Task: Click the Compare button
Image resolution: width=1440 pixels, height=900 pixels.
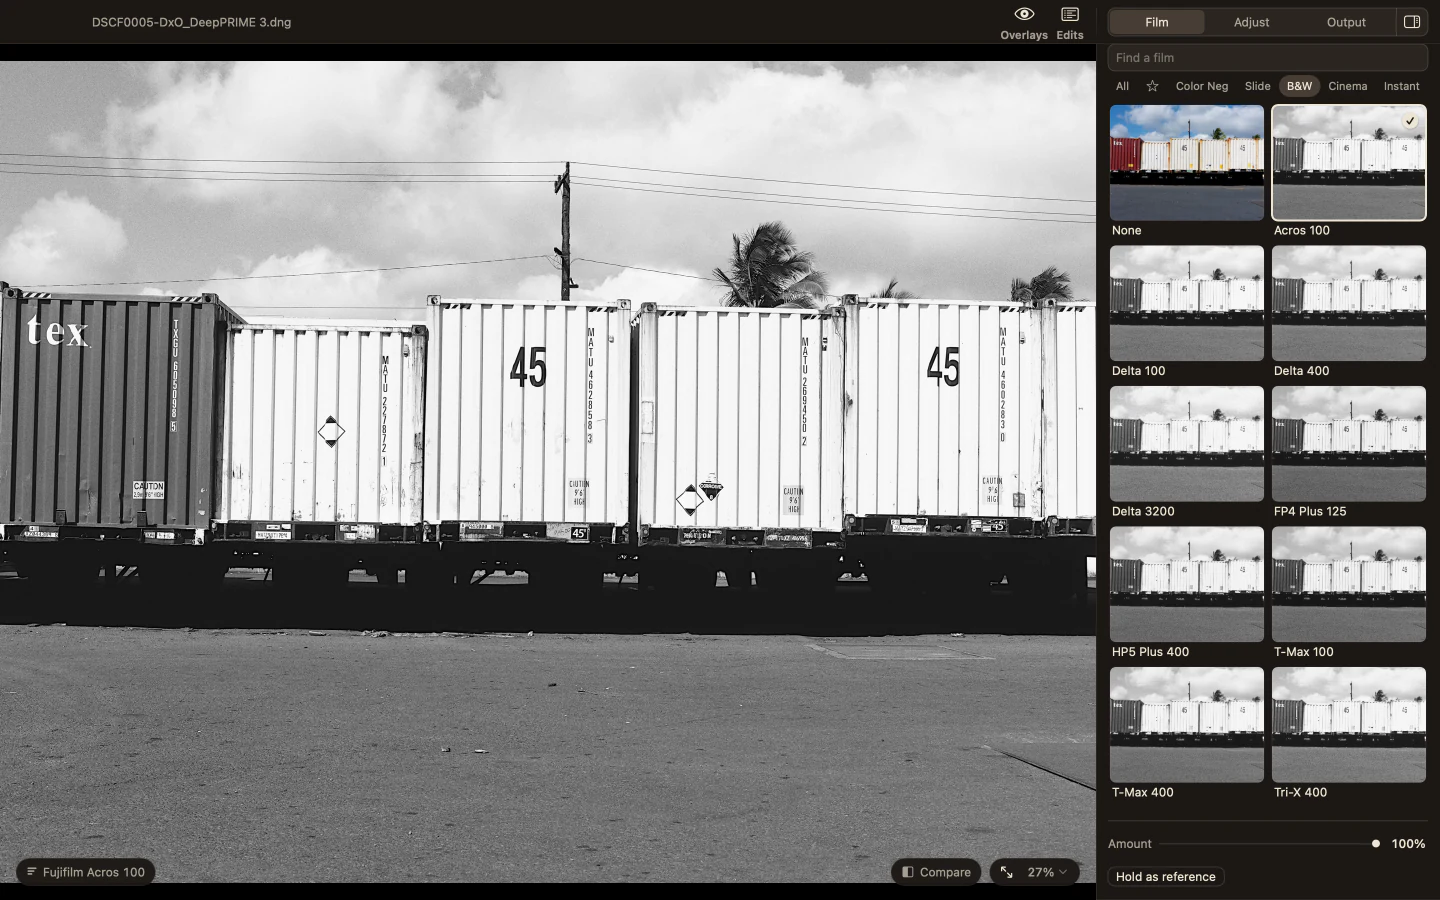Action: tap(936, 872)
